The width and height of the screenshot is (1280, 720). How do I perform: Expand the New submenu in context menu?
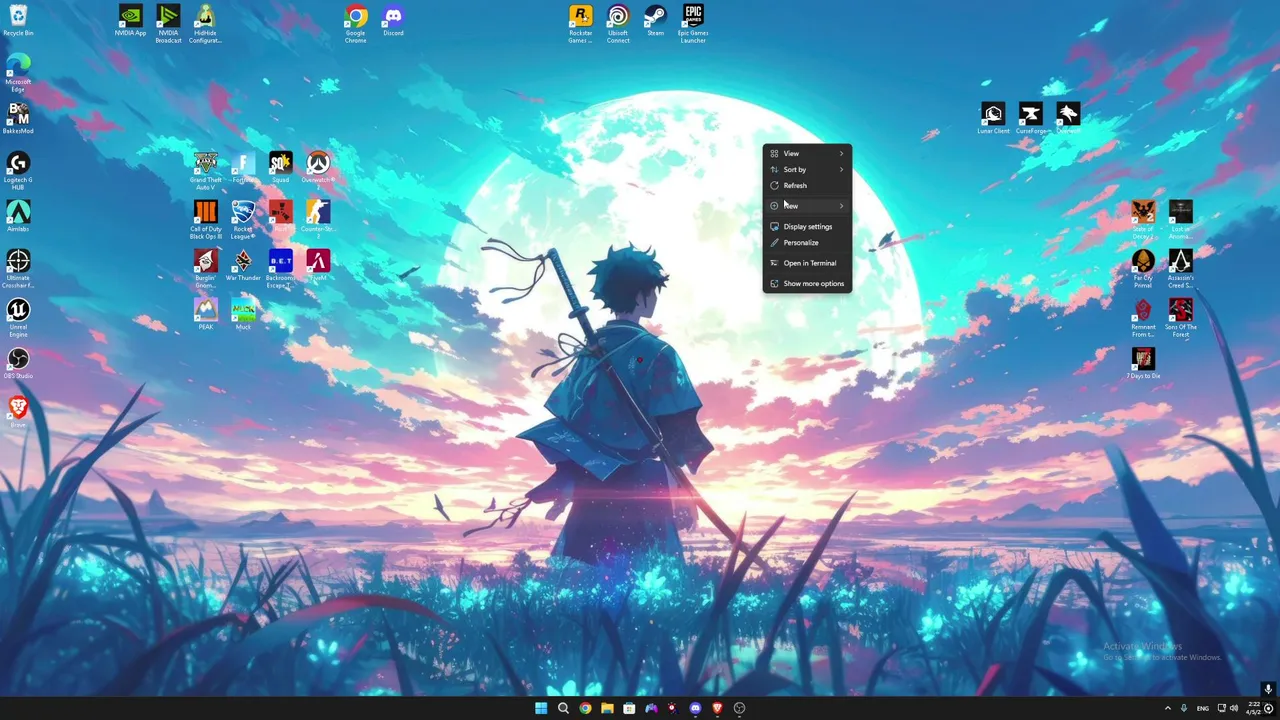pyautogui.click(x=807, y=206)
